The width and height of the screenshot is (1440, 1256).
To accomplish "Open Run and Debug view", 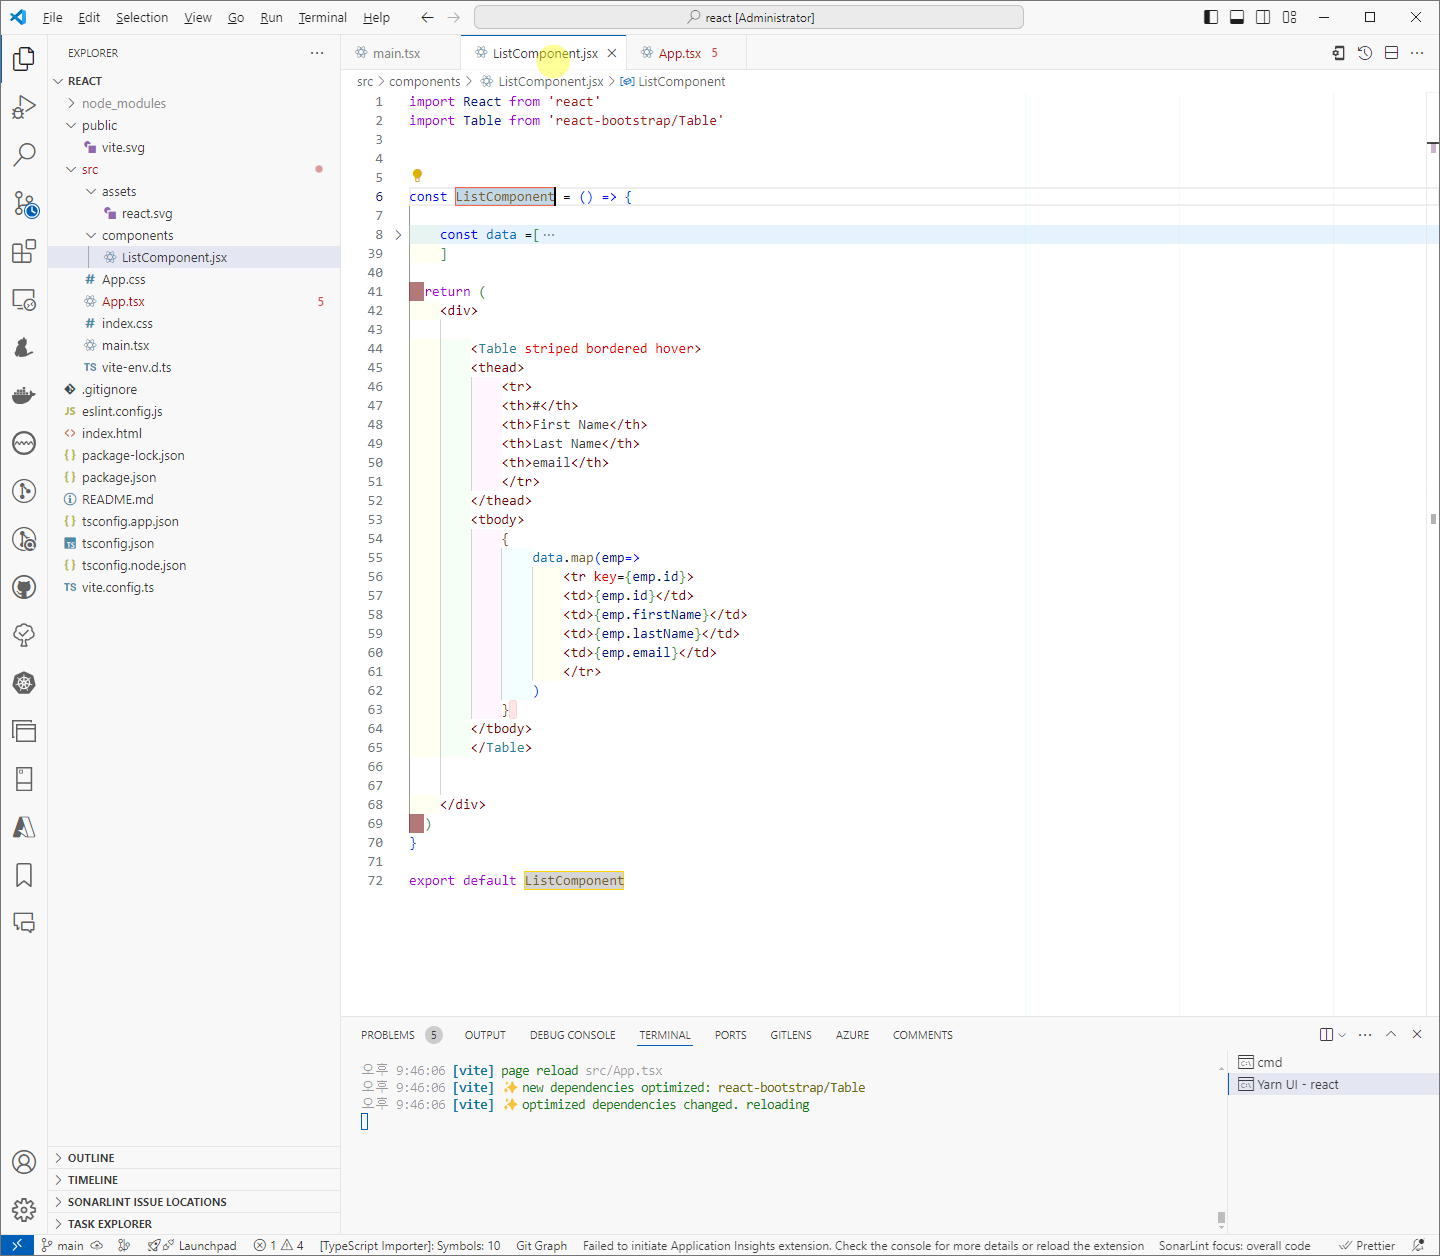I will (24, 107).
